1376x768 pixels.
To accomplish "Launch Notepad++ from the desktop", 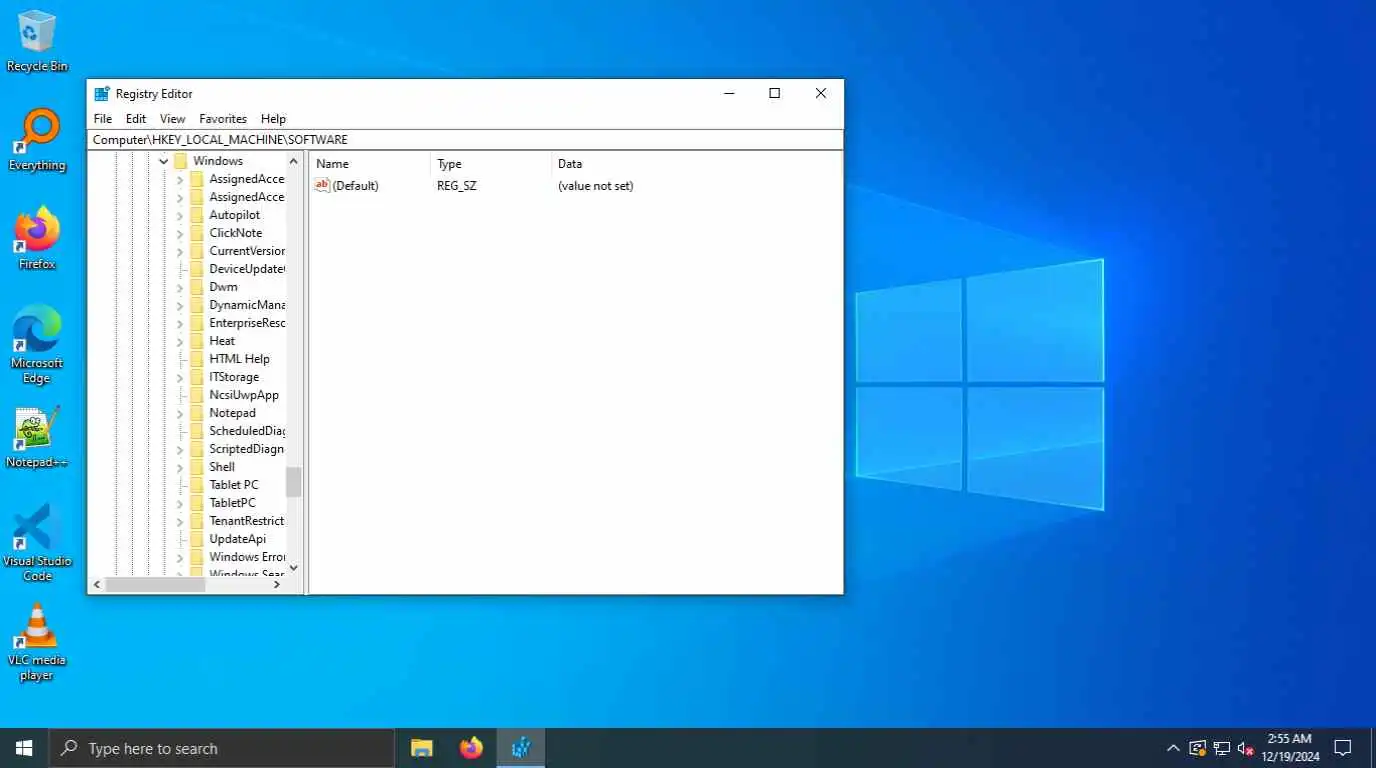I will point(37,437).
